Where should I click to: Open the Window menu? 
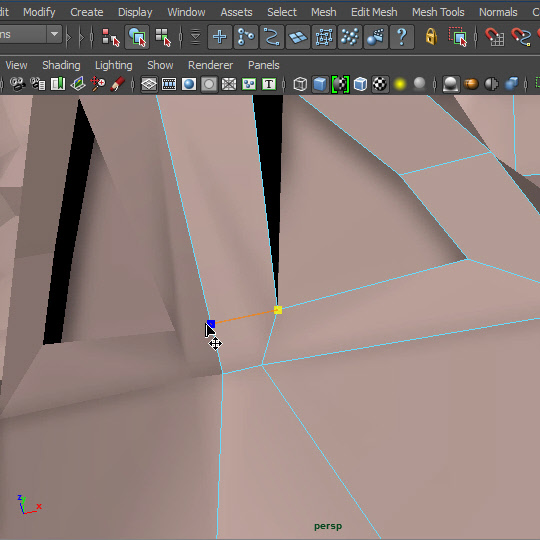[186, 12]
